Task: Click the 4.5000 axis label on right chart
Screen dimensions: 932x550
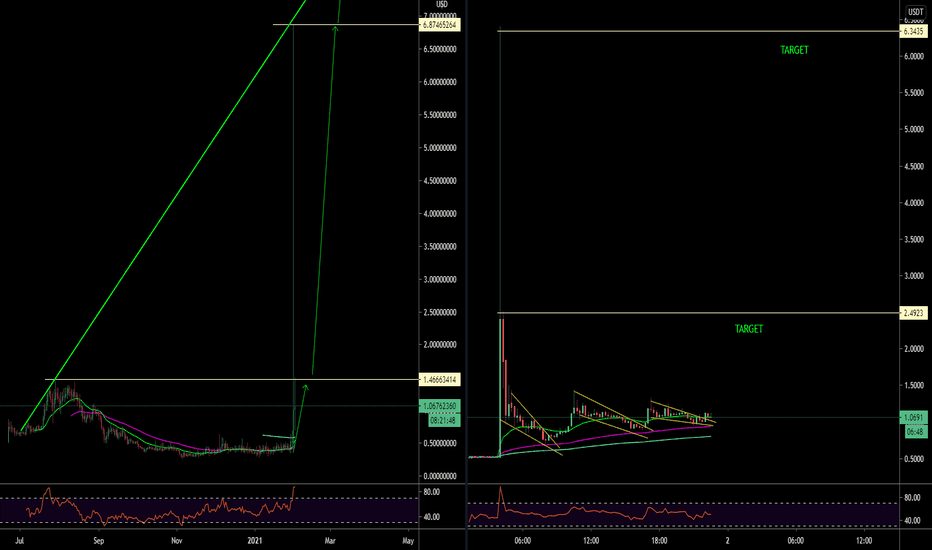Action: tap(914, 166)
